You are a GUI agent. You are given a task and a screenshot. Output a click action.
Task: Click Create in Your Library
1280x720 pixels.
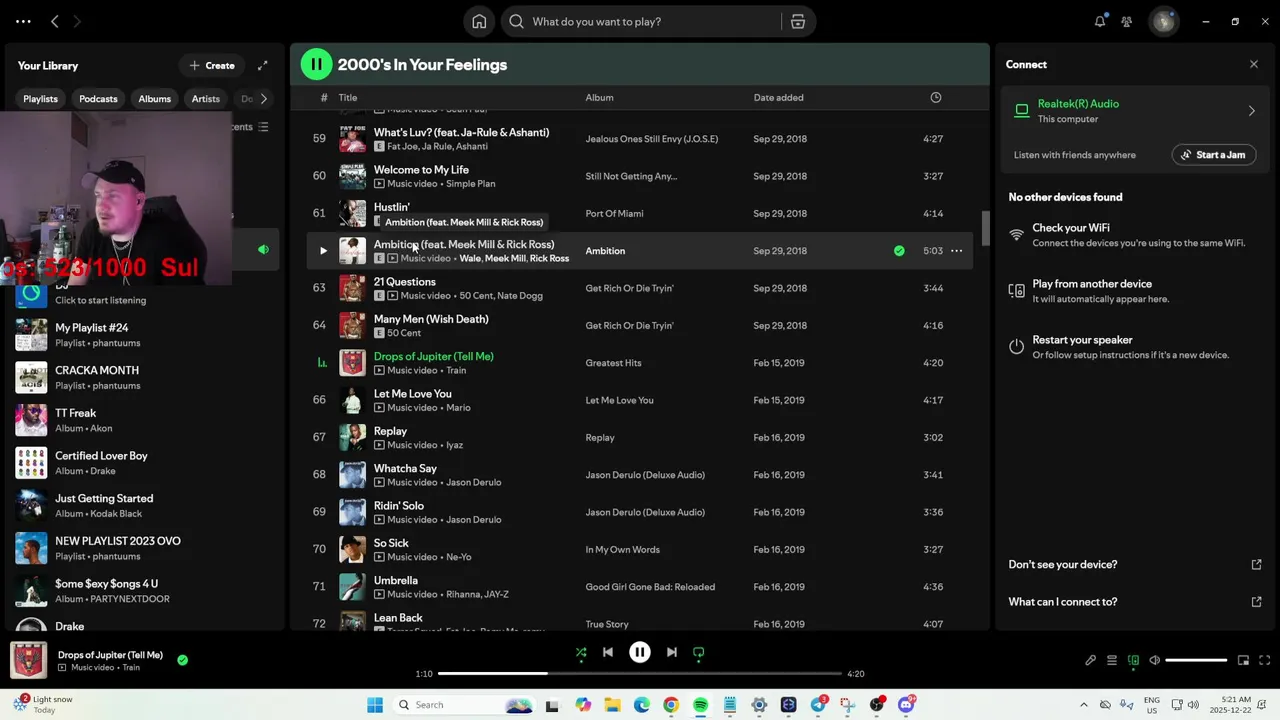212,65
